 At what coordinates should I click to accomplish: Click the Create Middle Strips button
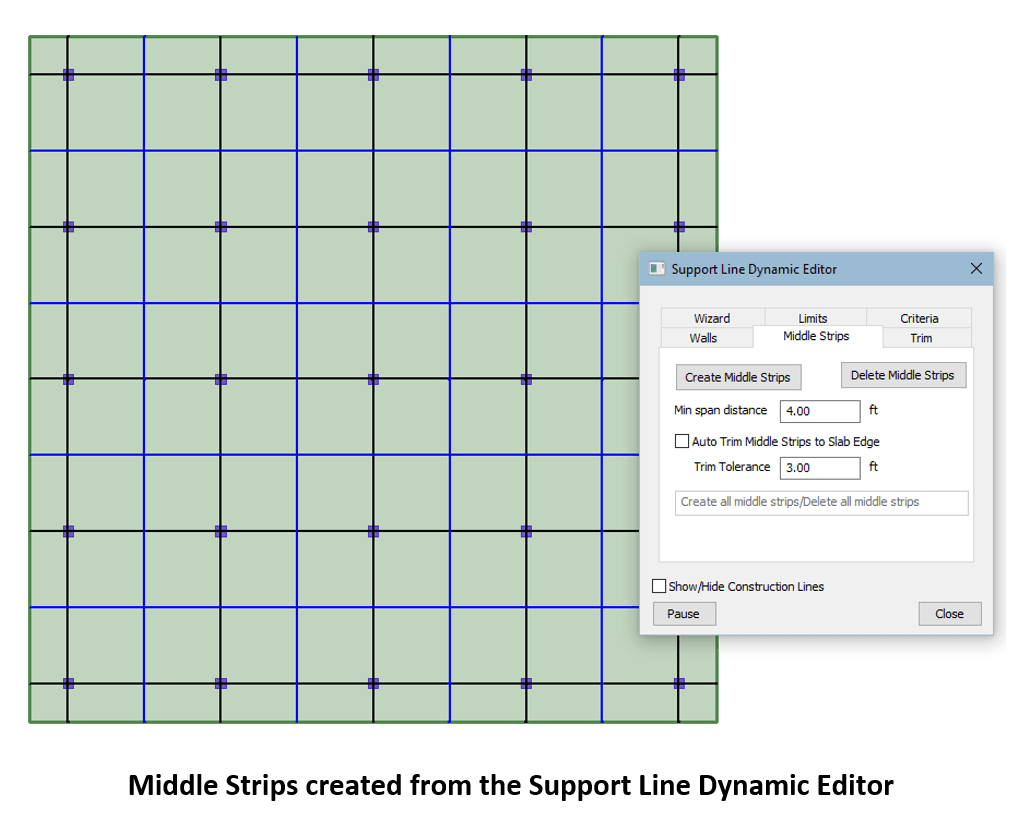pyautogui.click(x=738, y=377)
